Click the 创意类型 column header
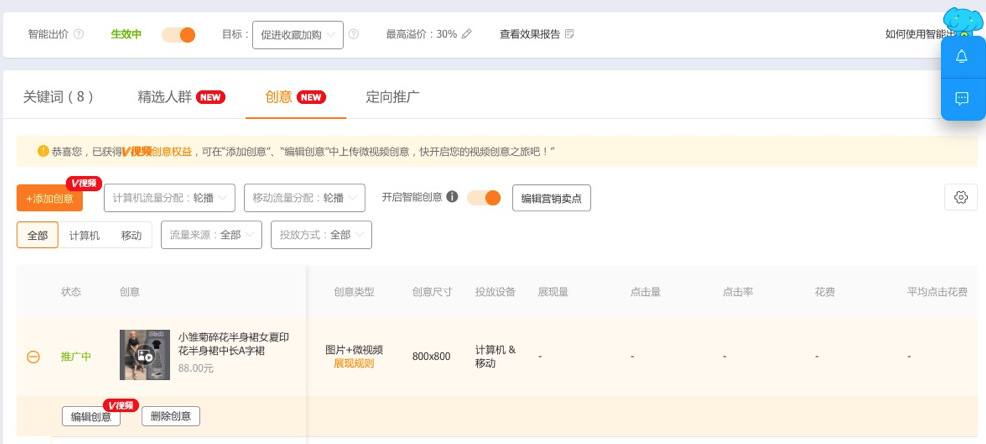This screenshot has width=986, height=444. [x=354, y=292]
